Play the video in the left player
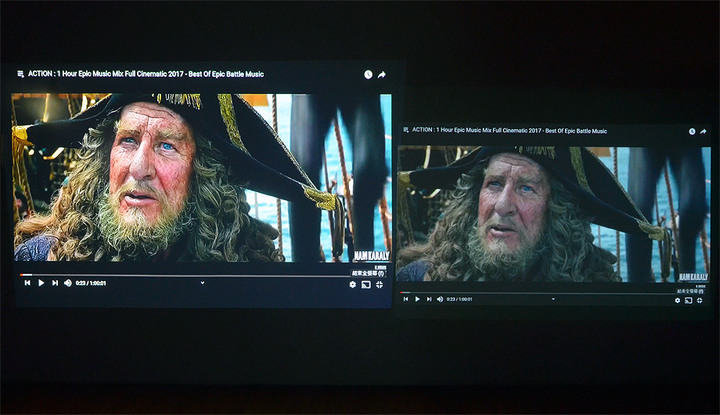The width and height of the screenshot is (720, 415). (41, 283)
